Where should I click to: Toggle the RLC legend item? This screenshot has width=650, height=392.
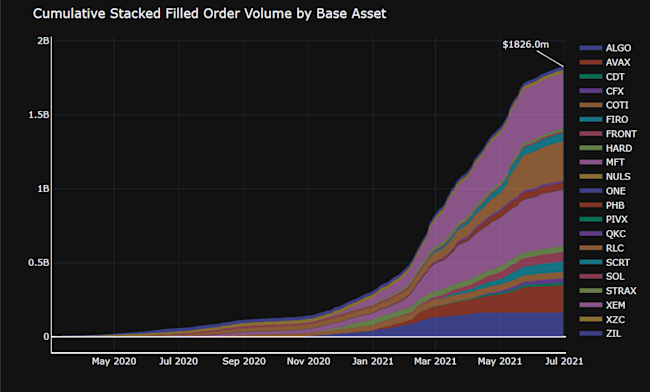click(601, 248)
